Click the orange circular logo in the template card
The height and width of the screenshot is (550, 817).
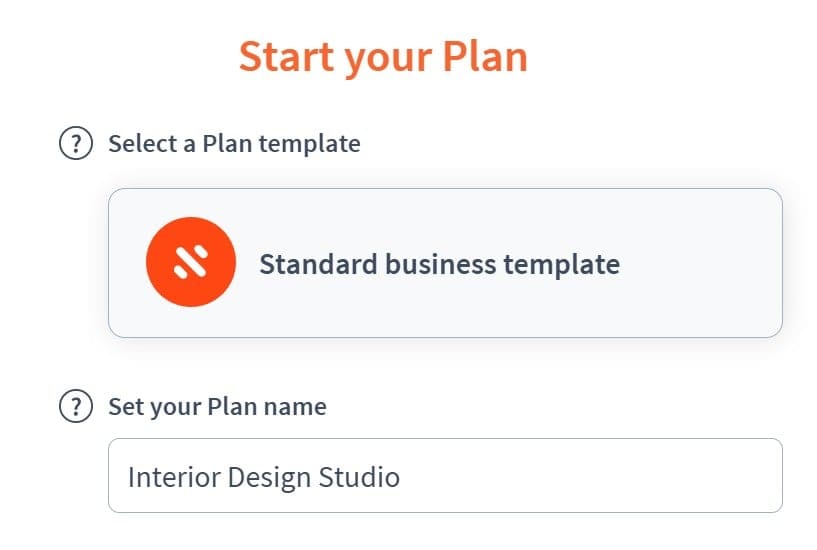[191, 262]
